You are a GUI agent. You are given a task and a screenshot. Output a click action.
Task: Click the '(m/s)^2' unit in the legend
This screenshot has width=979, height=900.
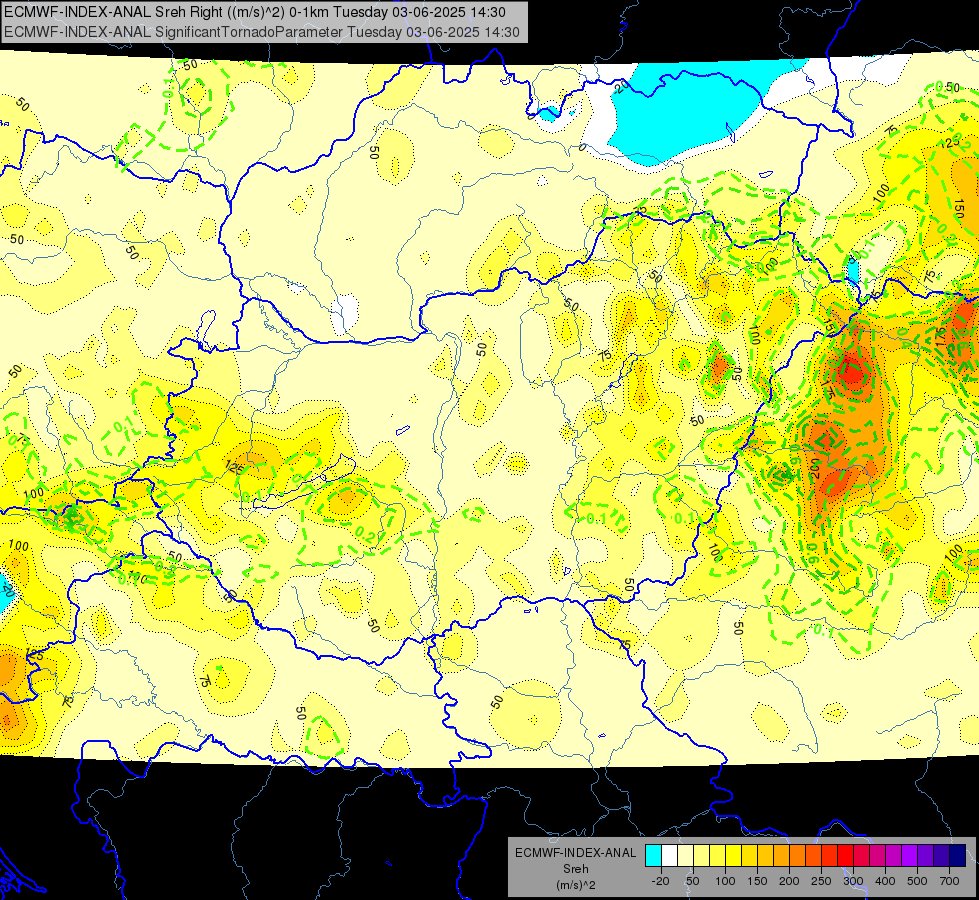click(x=575, y=885)
